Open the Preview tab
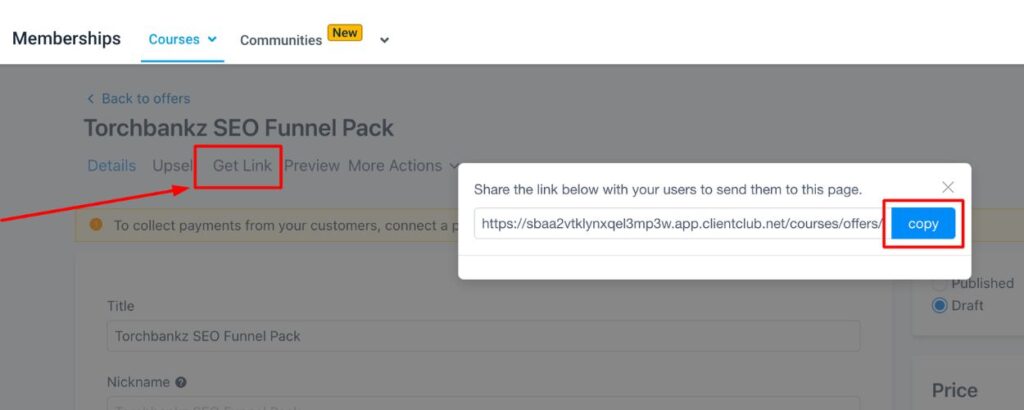Screen dimensions: 1024x410 point(312,166)
